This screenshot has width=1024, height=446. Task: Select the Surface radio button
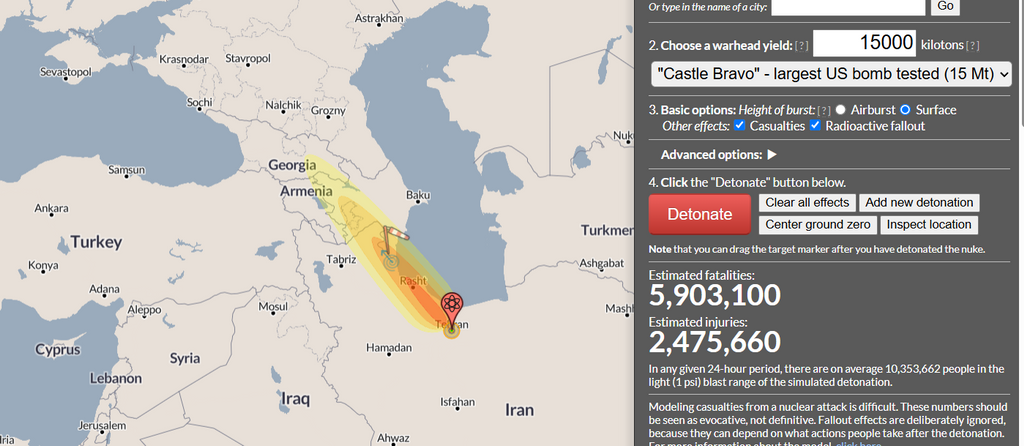(906, 110)
